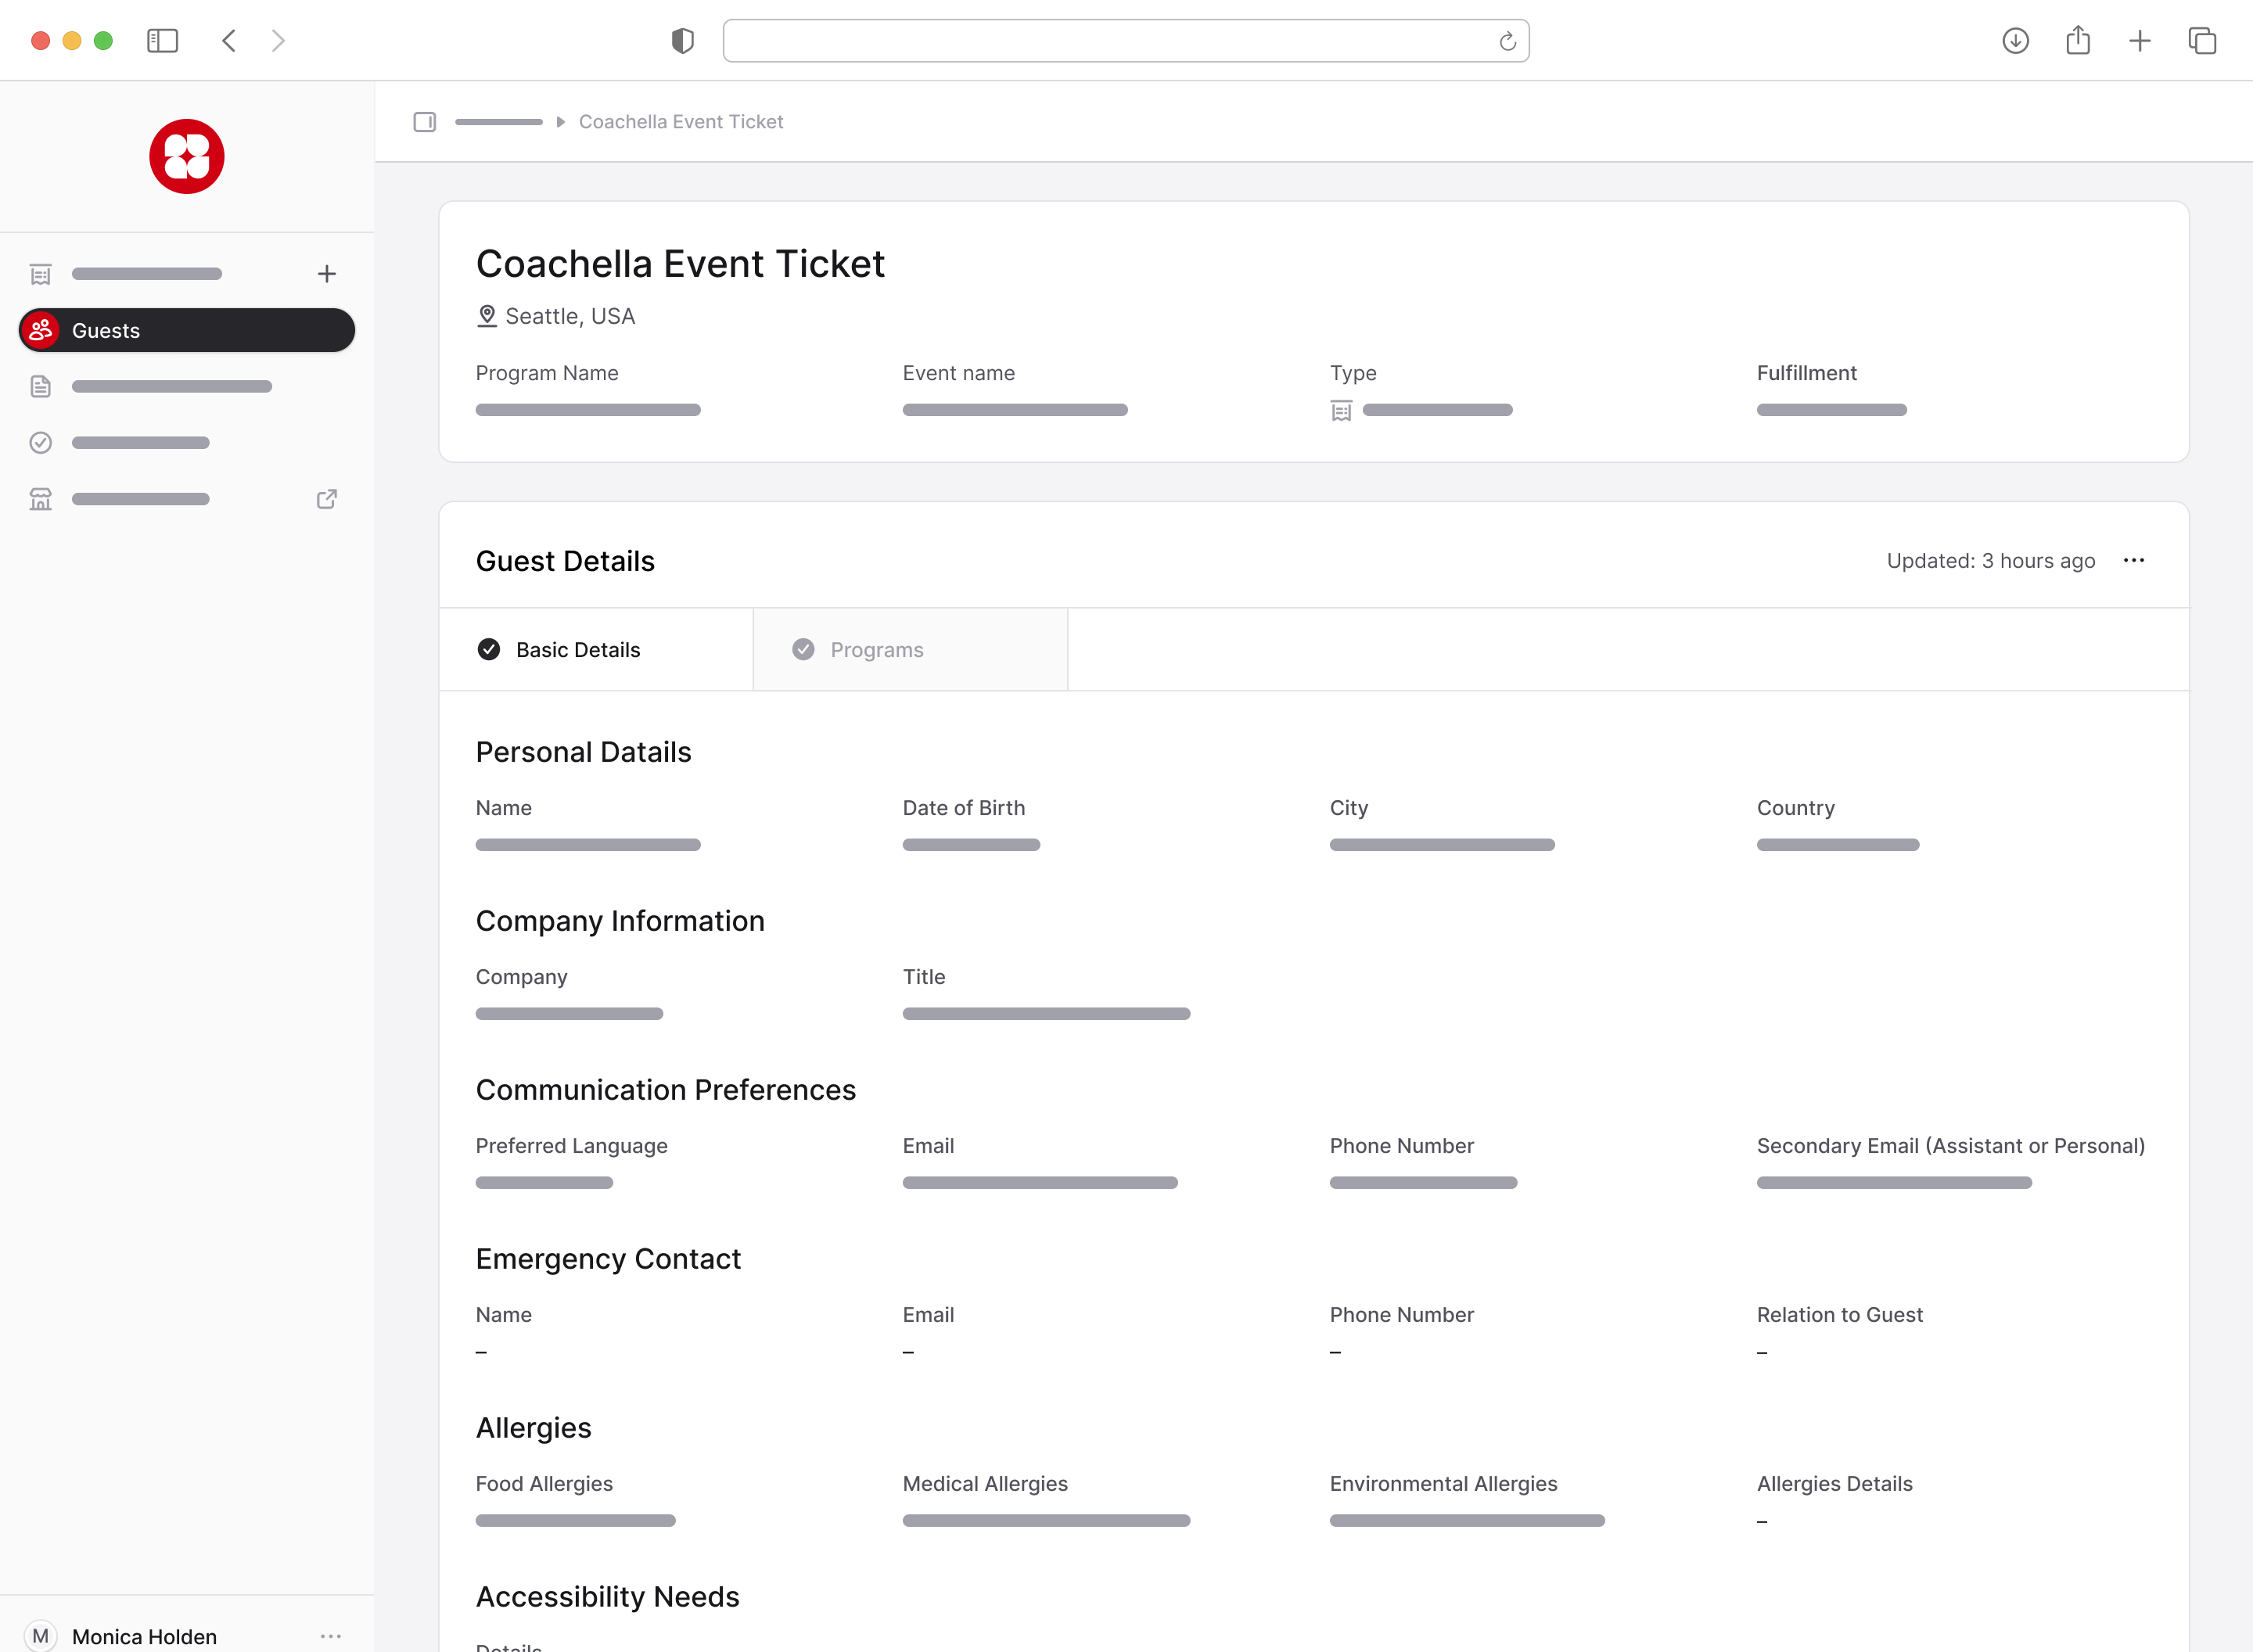Viewport: 2253px width, 1652px height.
Task: Click the Medical Allergies label
Action: click(984, 1484)
